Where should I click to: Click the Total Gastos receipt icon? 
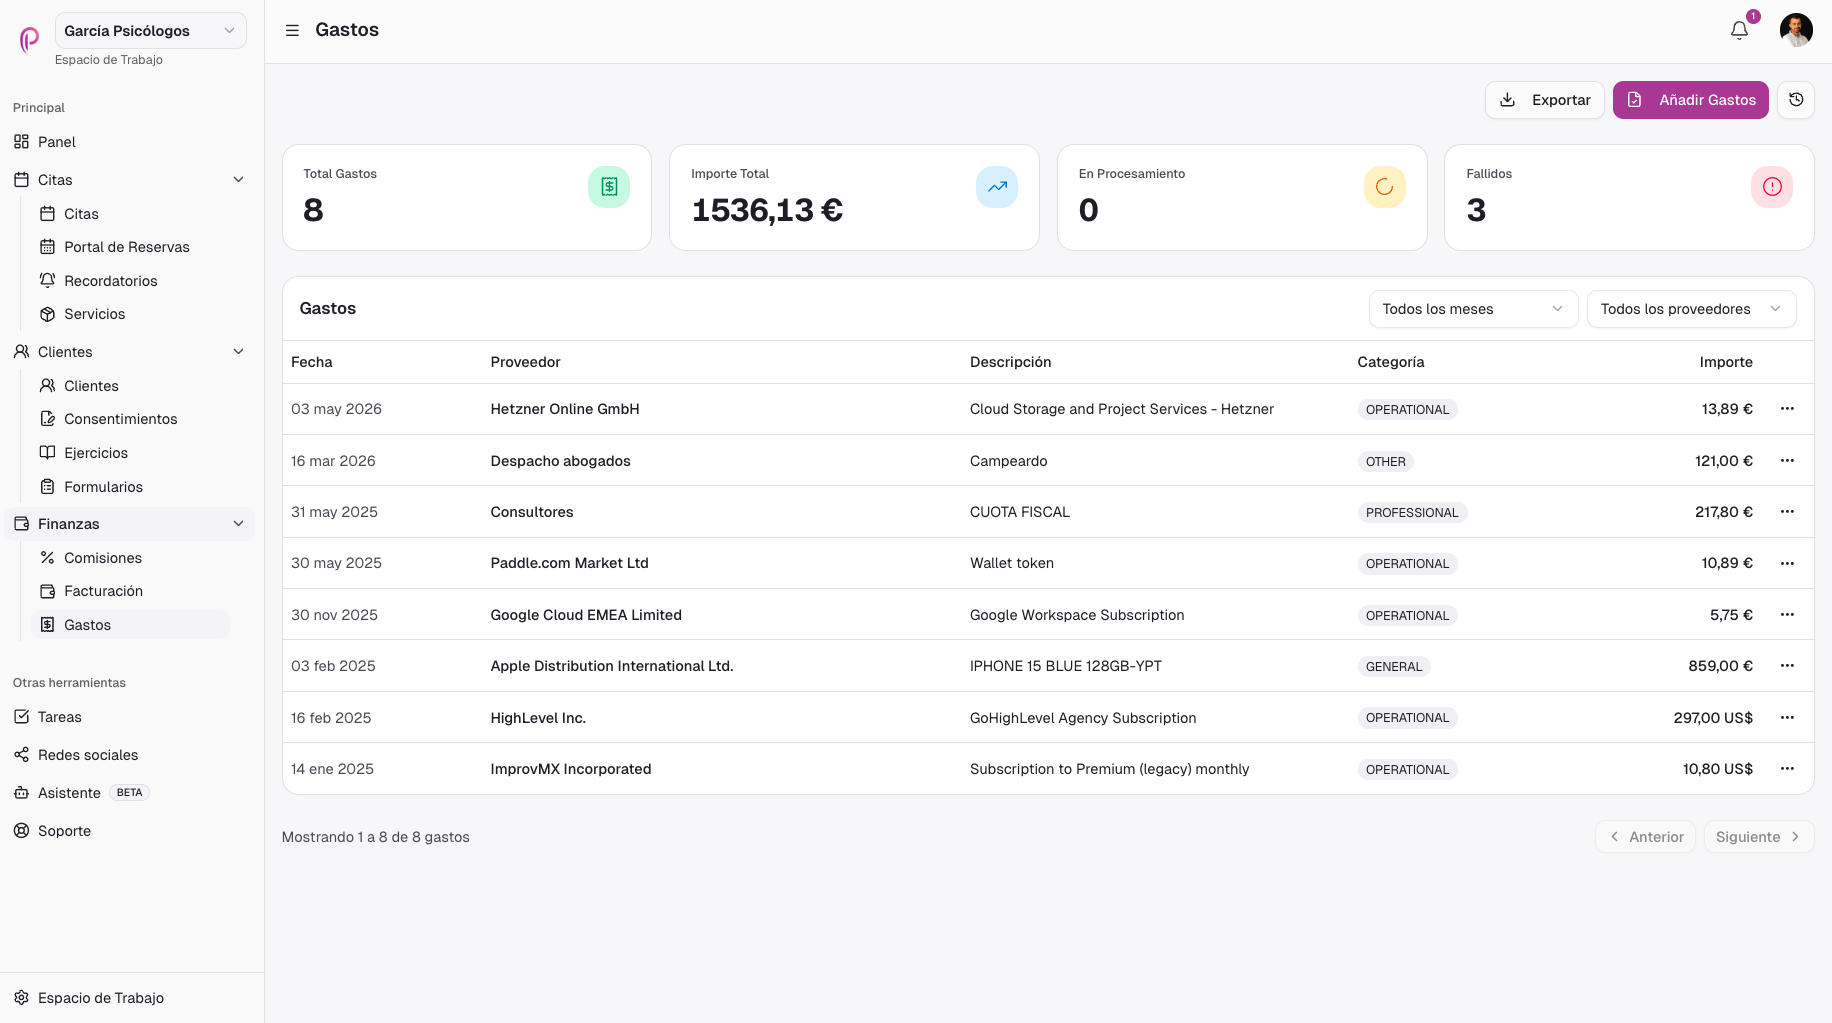[x=609, y=187]
